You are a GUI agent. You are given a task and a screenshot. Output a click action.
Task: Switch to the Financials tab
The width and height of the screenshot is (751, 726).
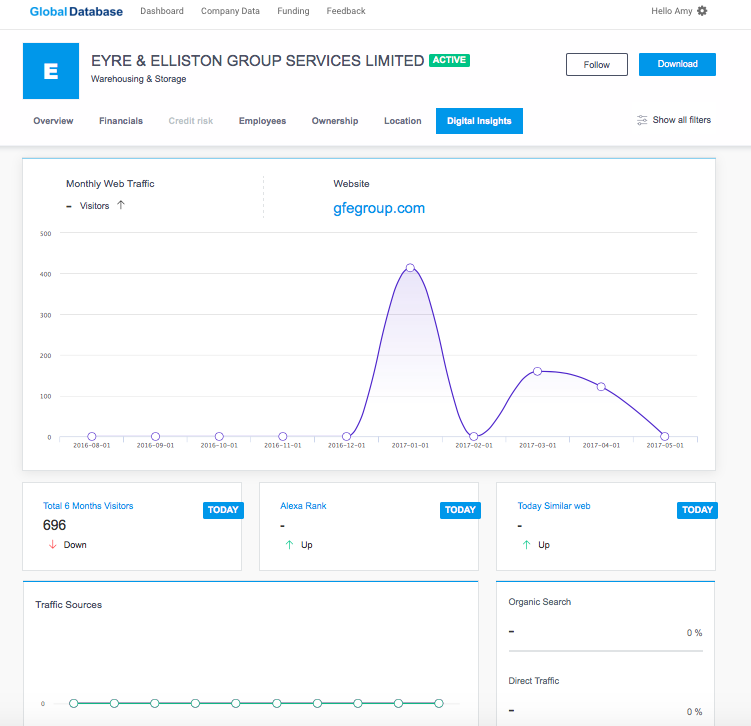point(121,121)
